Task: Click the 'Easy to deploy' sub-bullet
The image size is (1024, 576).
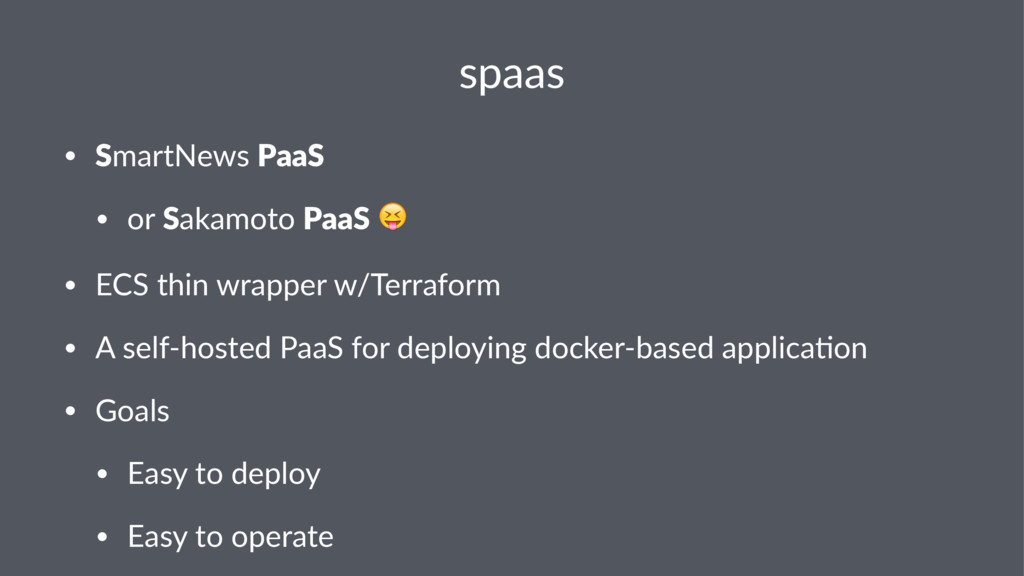Action: tap(224, 474)
